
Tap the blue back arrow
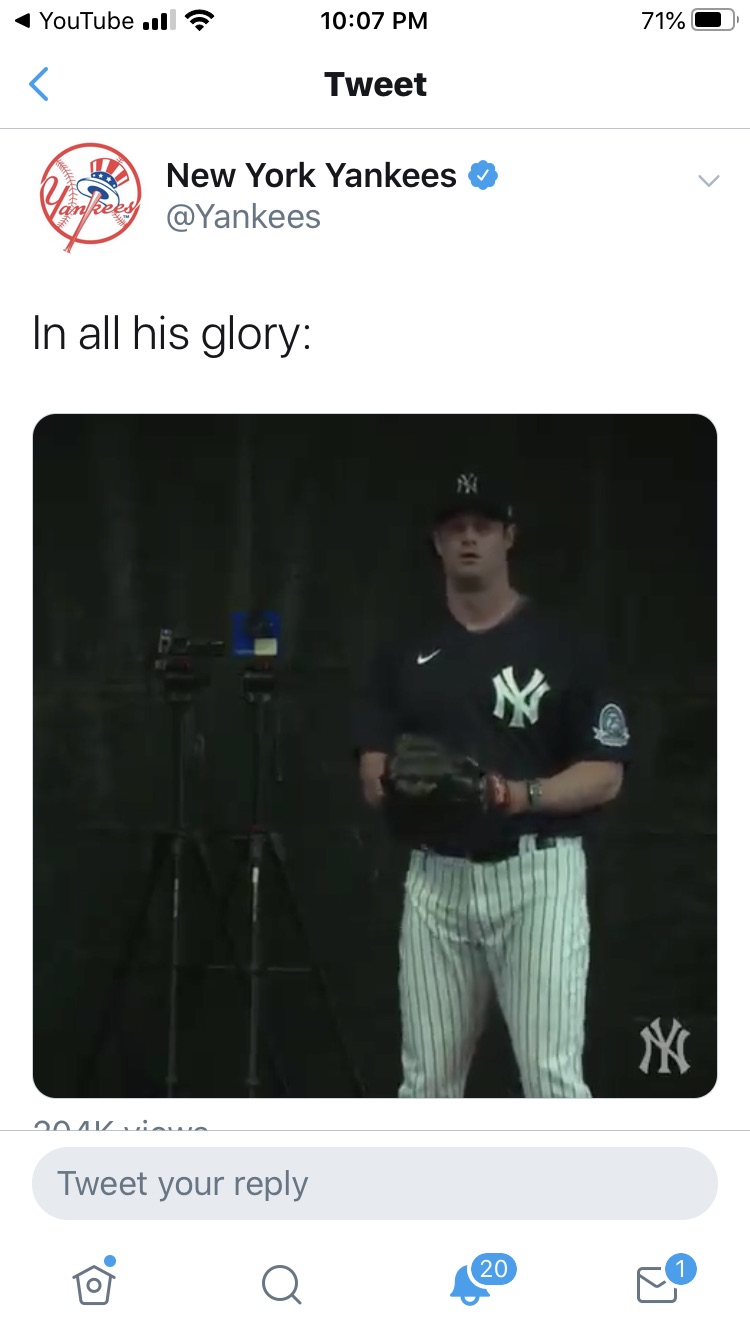pyautogui.click(x=39, y=85)
